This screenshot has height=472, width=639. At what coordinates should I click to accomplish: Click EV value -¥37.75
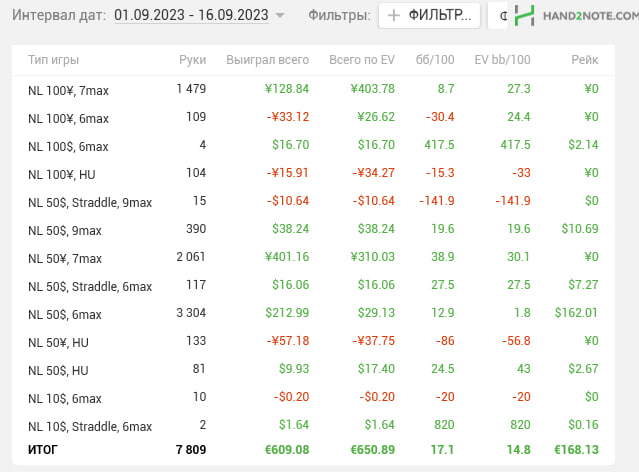pos(374,340)
